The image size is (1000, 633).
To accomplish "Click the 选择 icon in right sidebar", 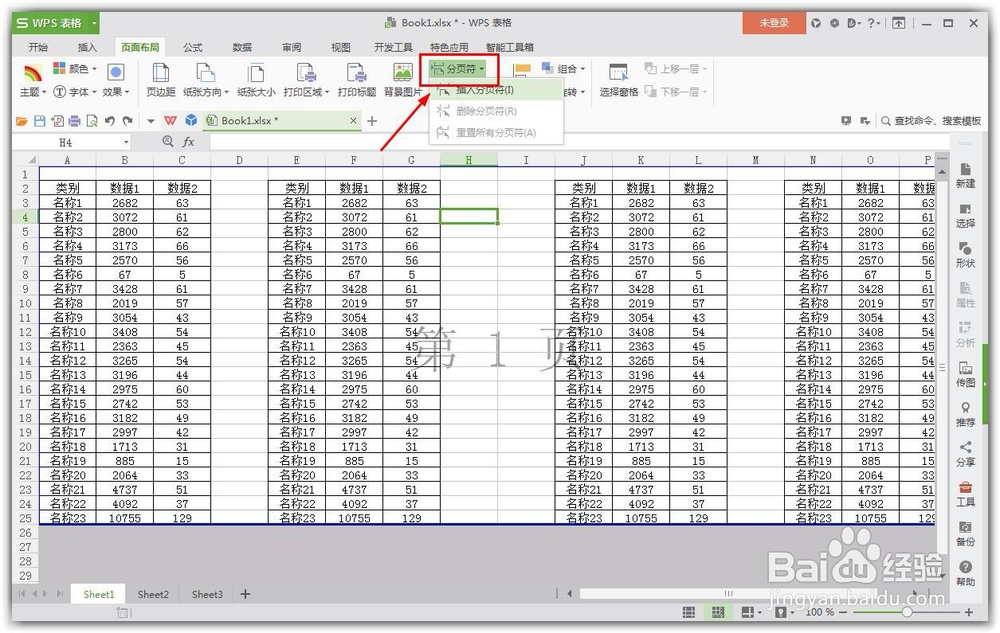I will click(x=966, y=209).
